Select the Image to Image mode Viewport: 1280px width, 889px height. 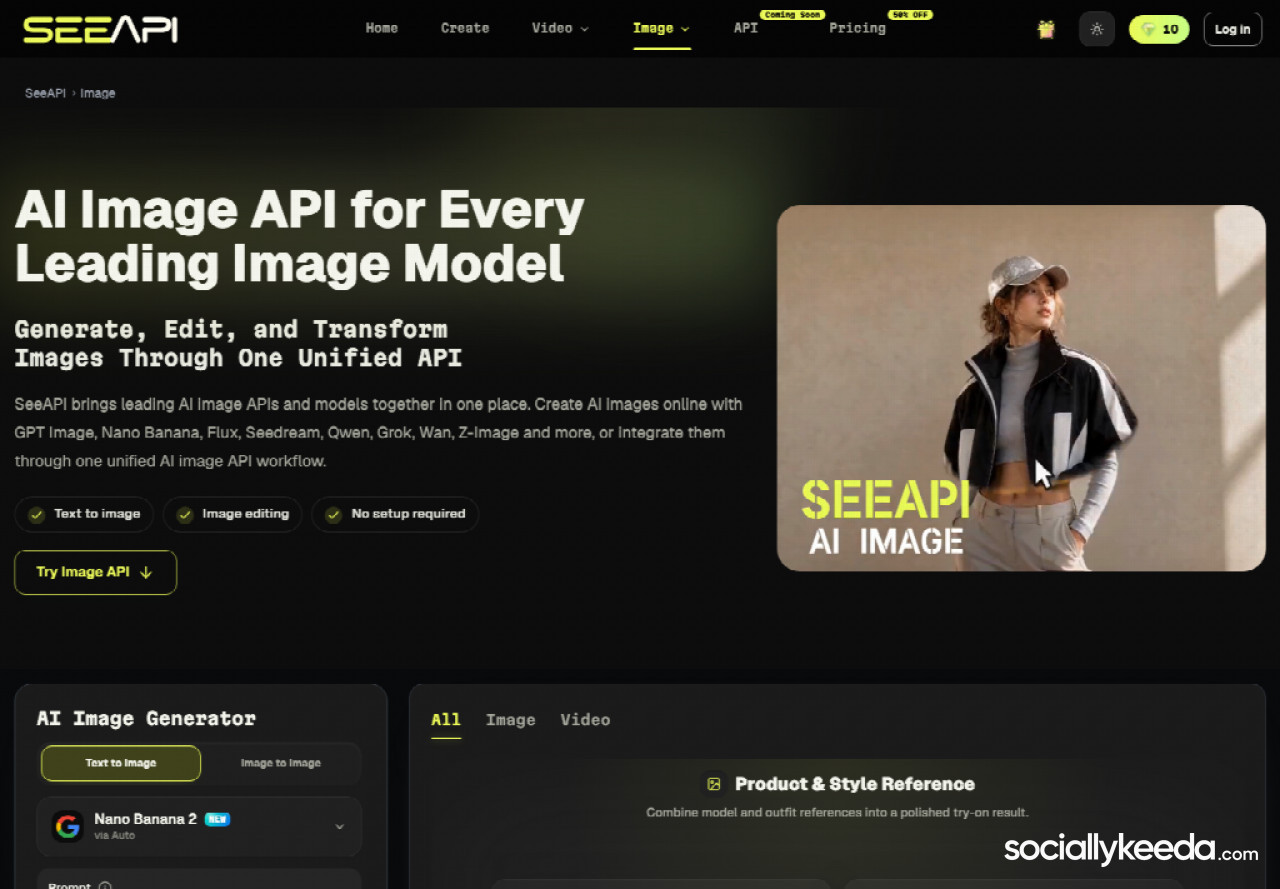point(280,763)
